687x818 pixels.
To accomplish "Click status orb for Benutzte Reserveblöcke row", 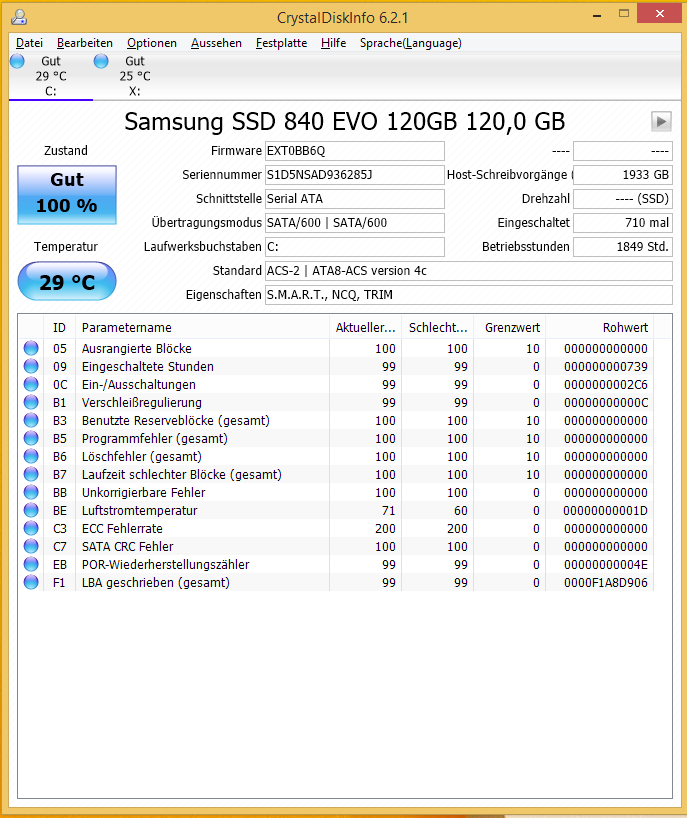I will (x=31, y=420).
